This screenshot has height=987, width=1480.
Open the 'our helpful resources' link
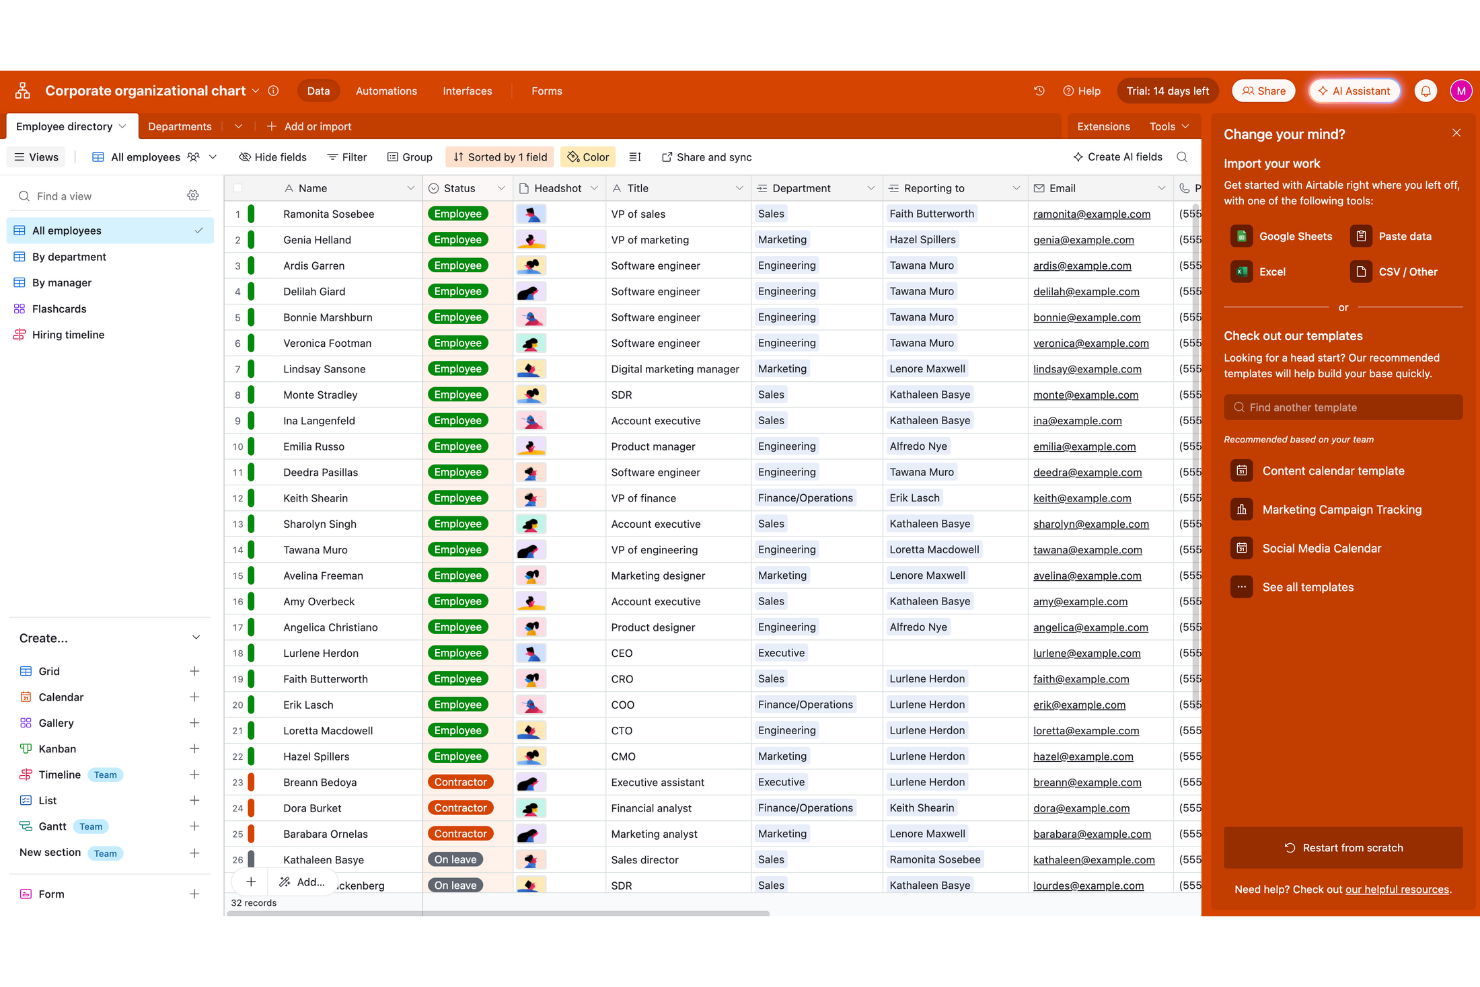[x=1396, y=889]
